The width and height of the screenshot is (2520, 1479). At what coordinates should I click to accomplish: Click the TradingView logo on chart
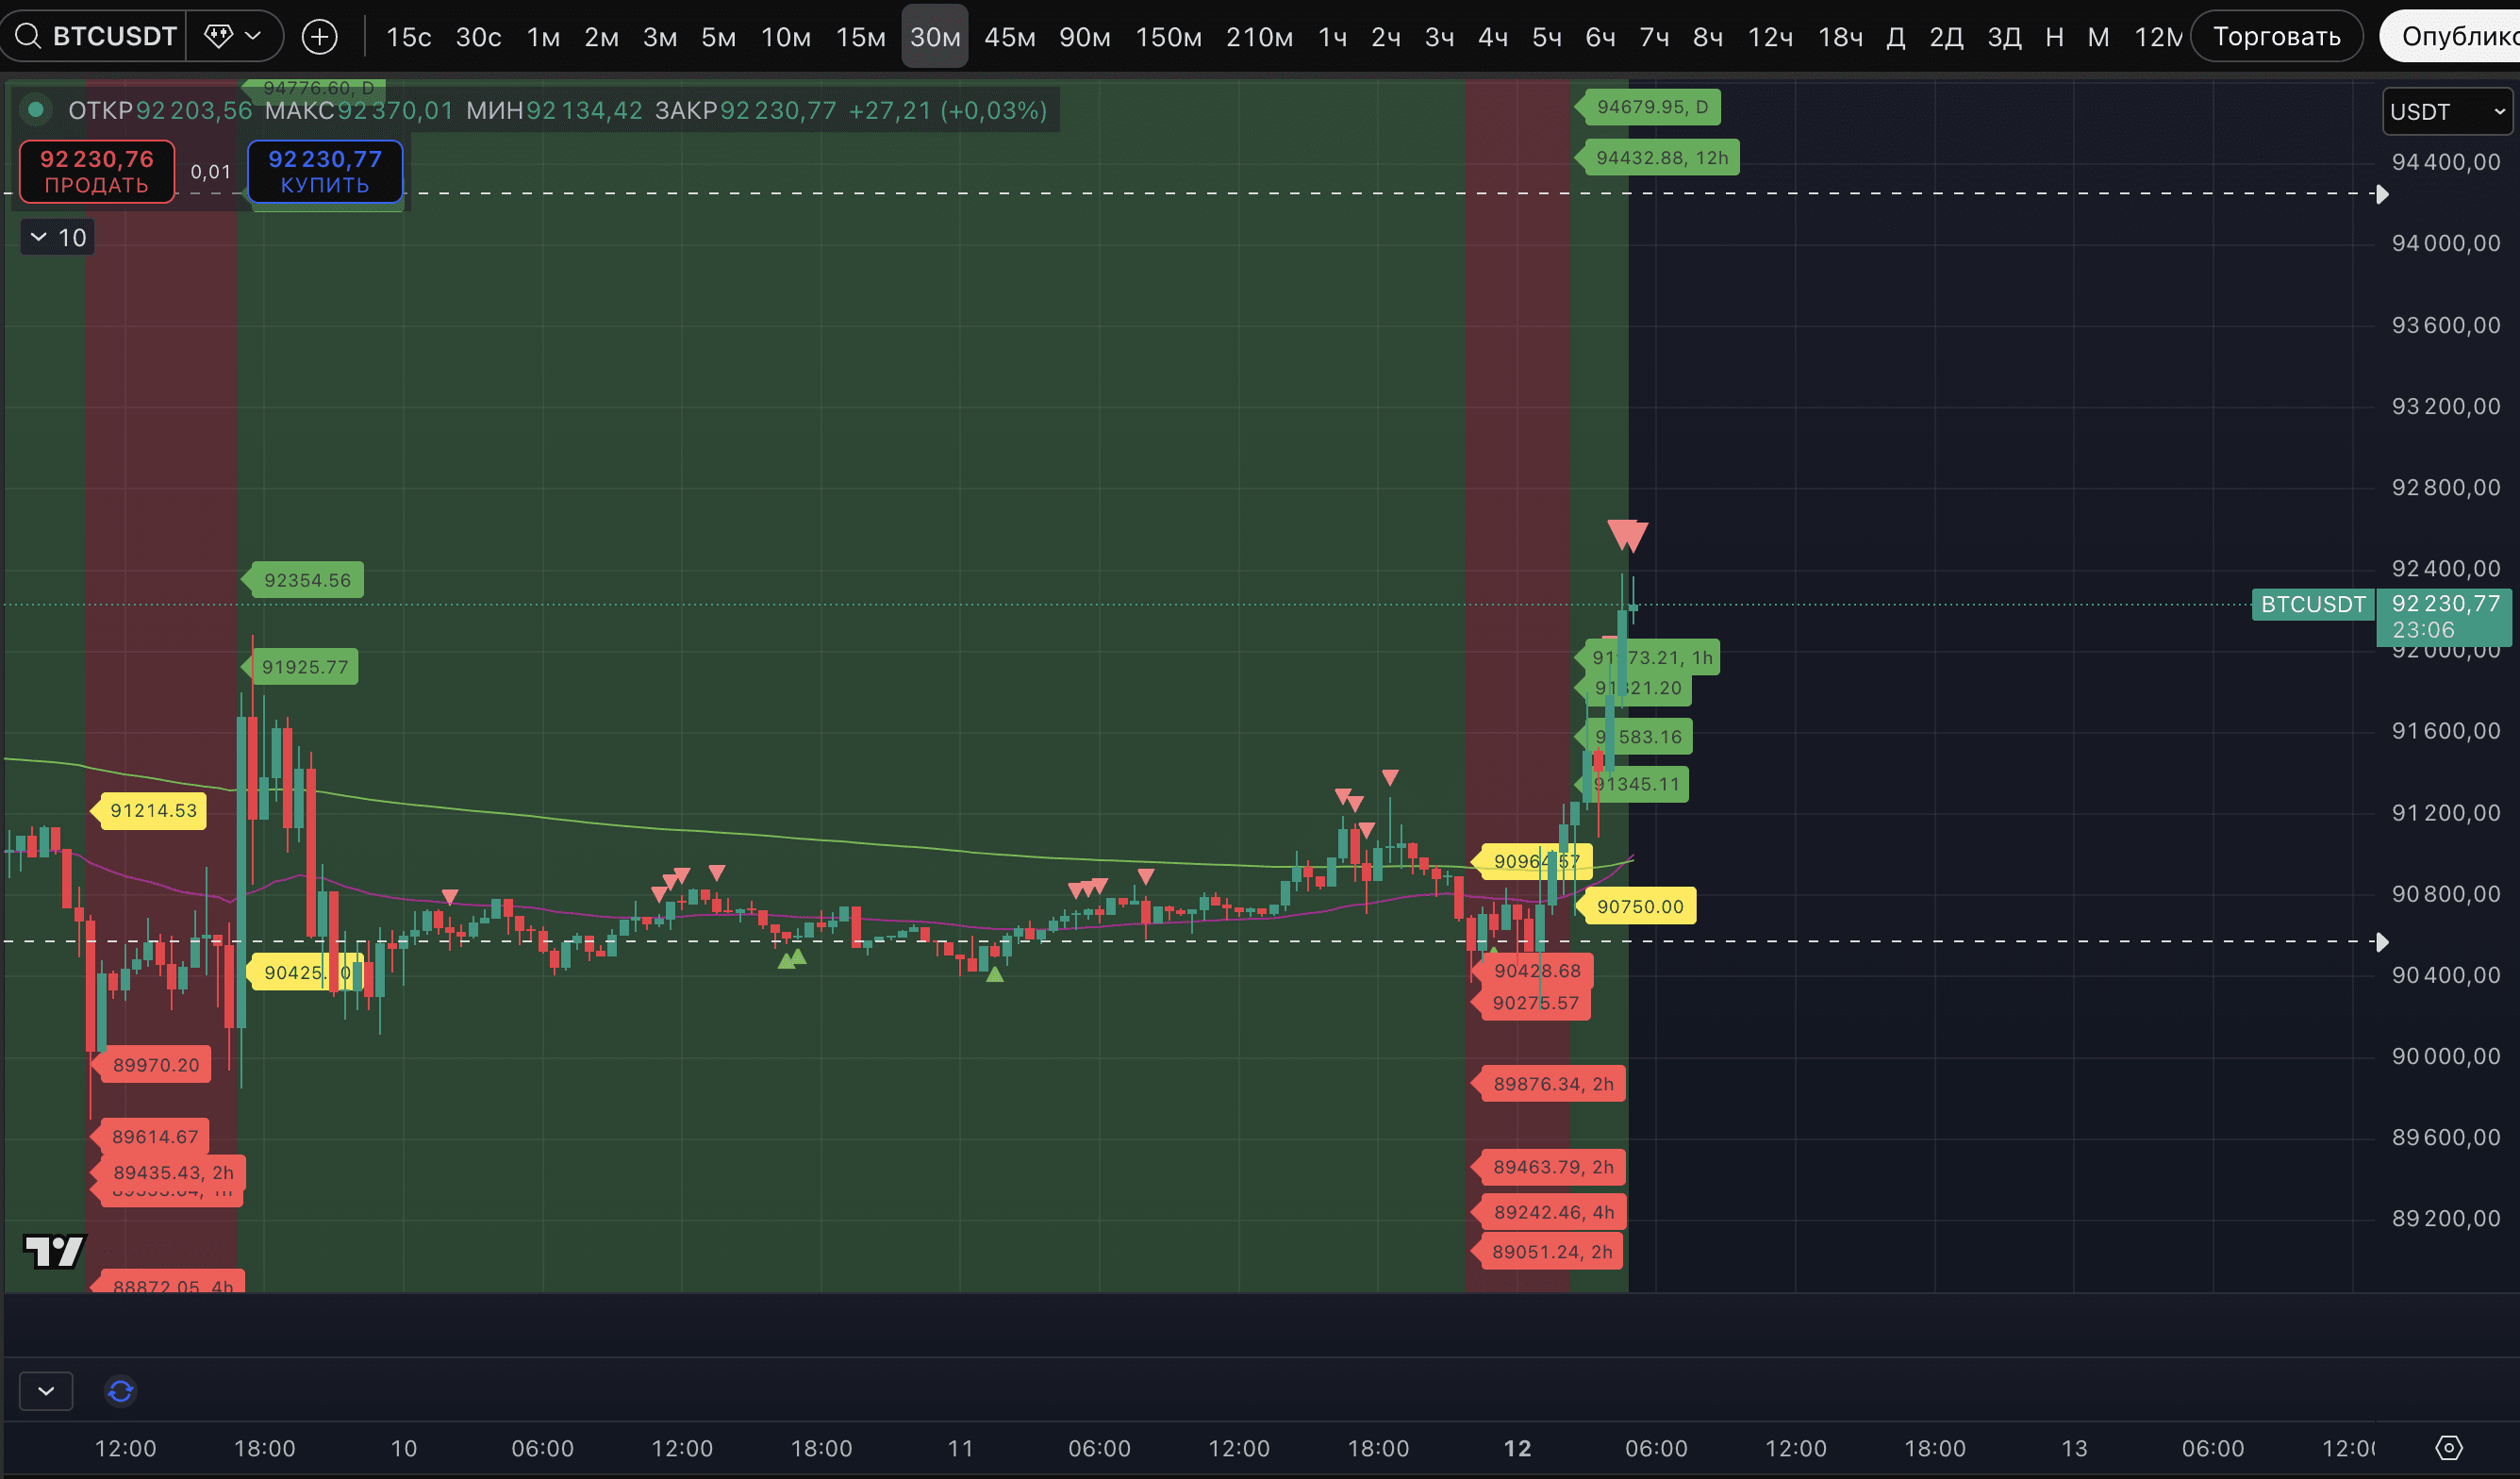54,1250
